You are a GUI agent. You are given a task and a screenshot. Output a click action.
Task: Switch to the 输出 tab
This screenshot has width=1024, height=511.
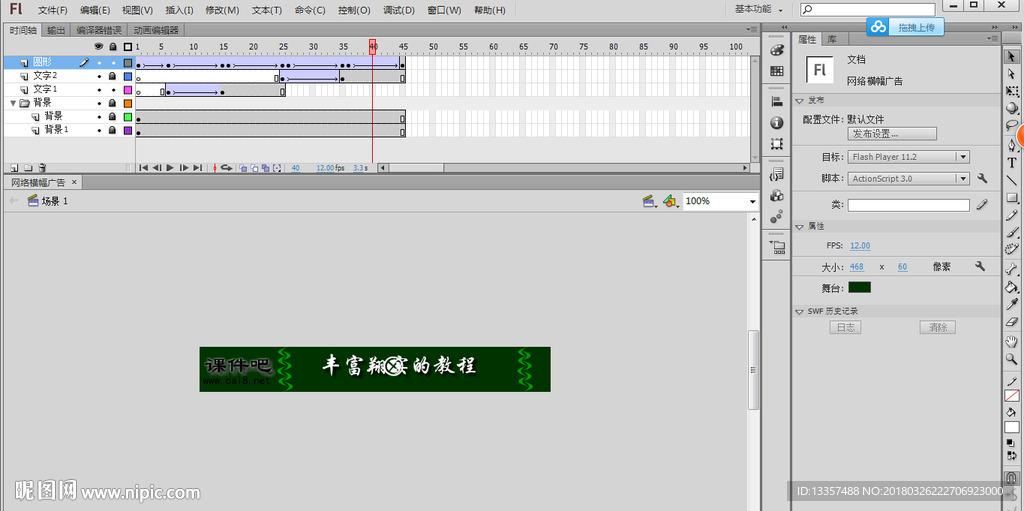point(56,30)
